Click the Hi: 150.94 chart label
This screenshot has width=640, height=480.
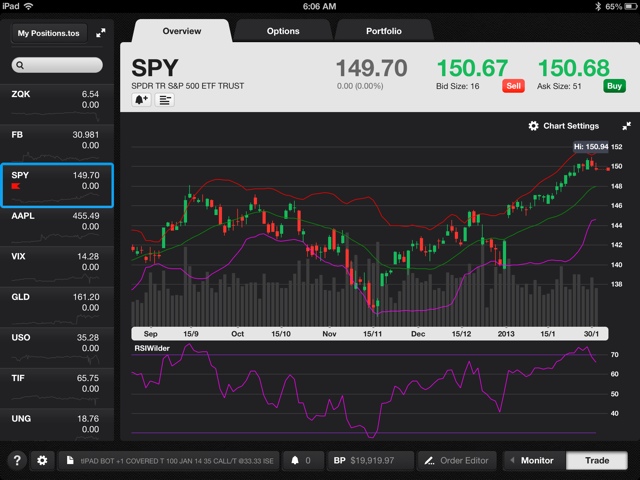pos(591,147)
